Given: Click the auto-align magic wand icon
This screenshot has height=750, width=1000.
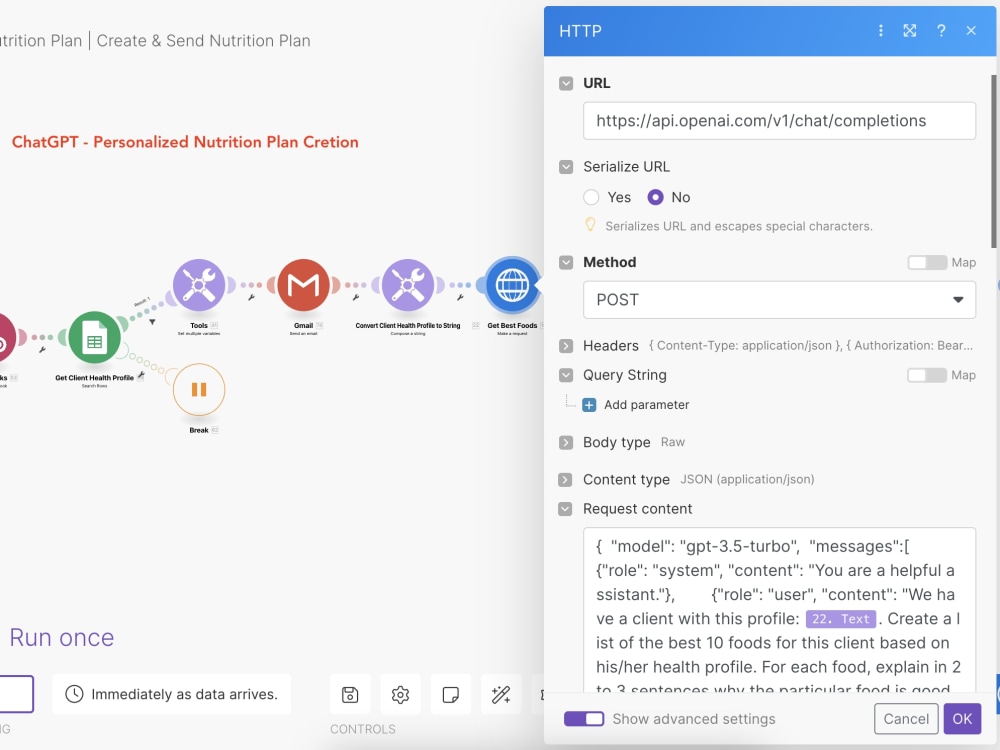Looking at the screenshot, I should tap(501, 695).
